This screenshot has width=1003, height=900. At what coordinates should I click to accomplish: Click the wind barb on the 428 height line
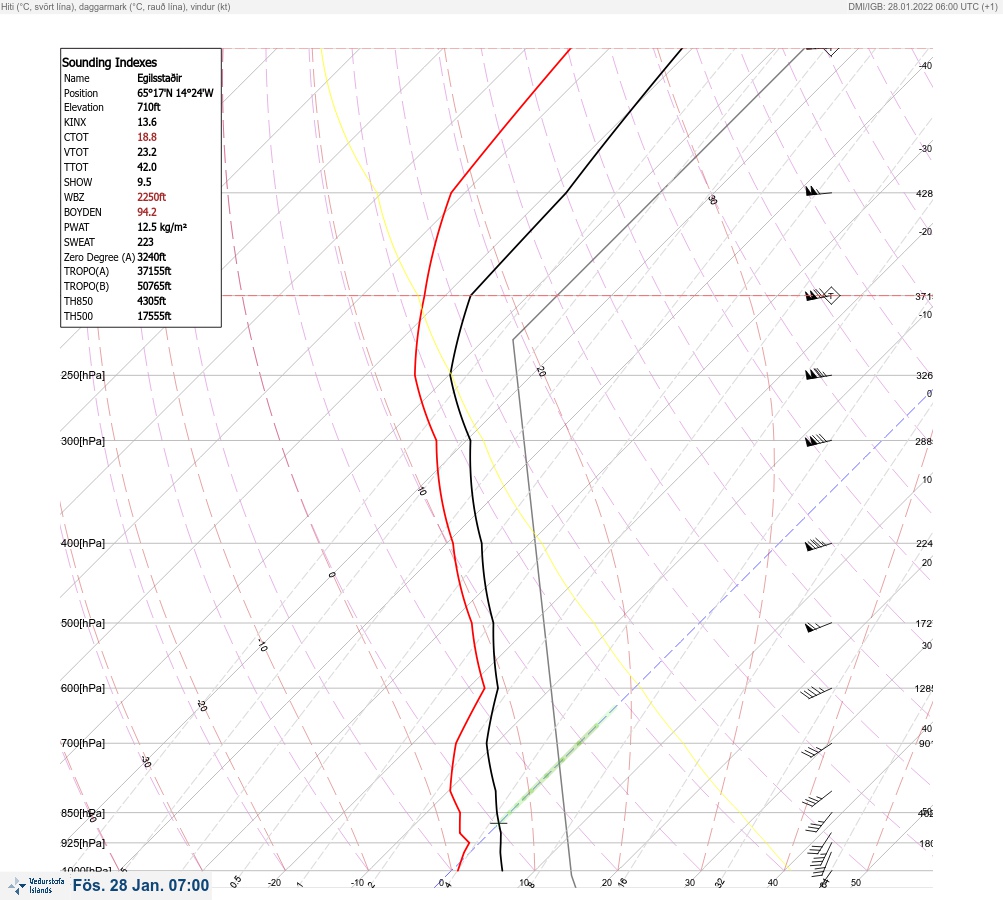[x=818, y=191]
